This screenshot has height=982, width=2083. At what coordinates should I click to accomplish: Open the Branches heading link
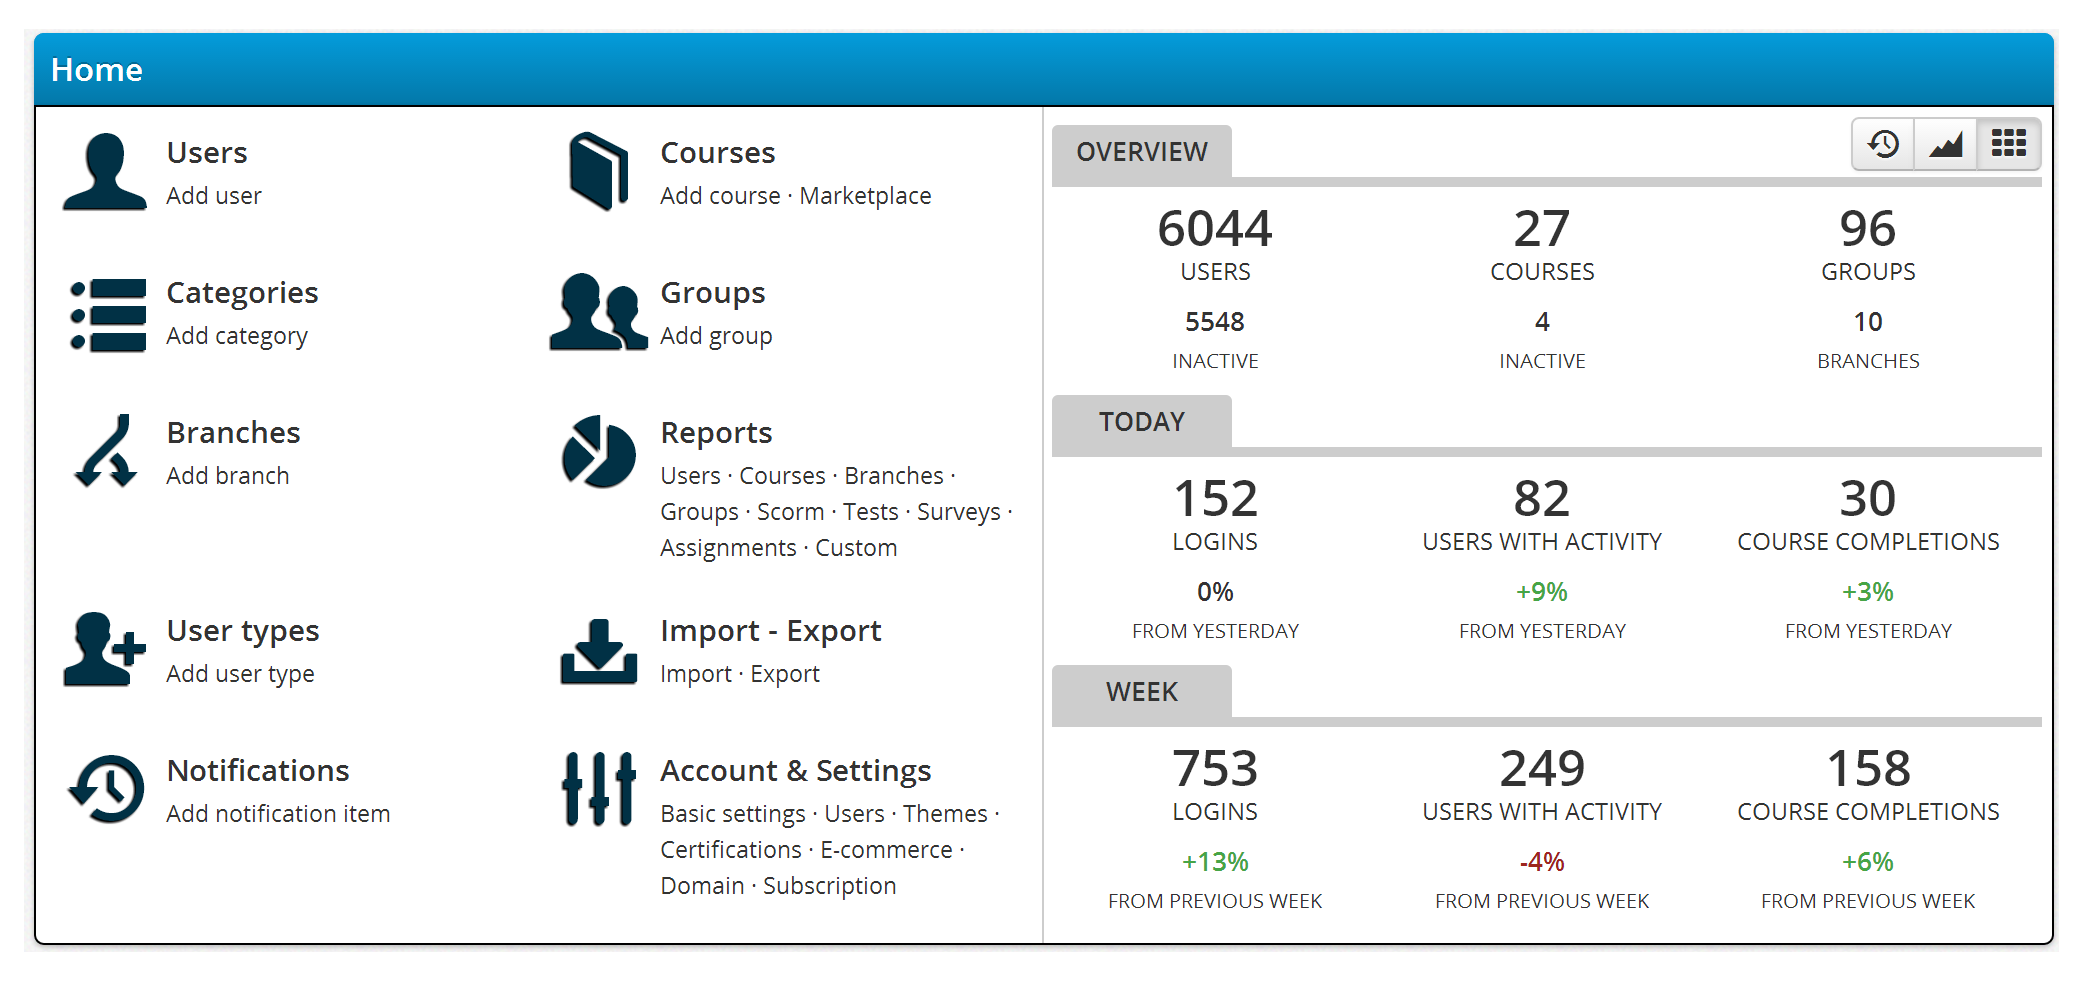point(233,433)
